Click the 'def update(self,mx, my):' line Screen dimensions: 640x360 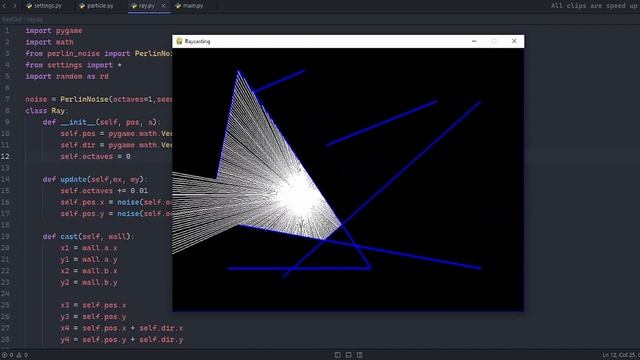tap(95, 179)
